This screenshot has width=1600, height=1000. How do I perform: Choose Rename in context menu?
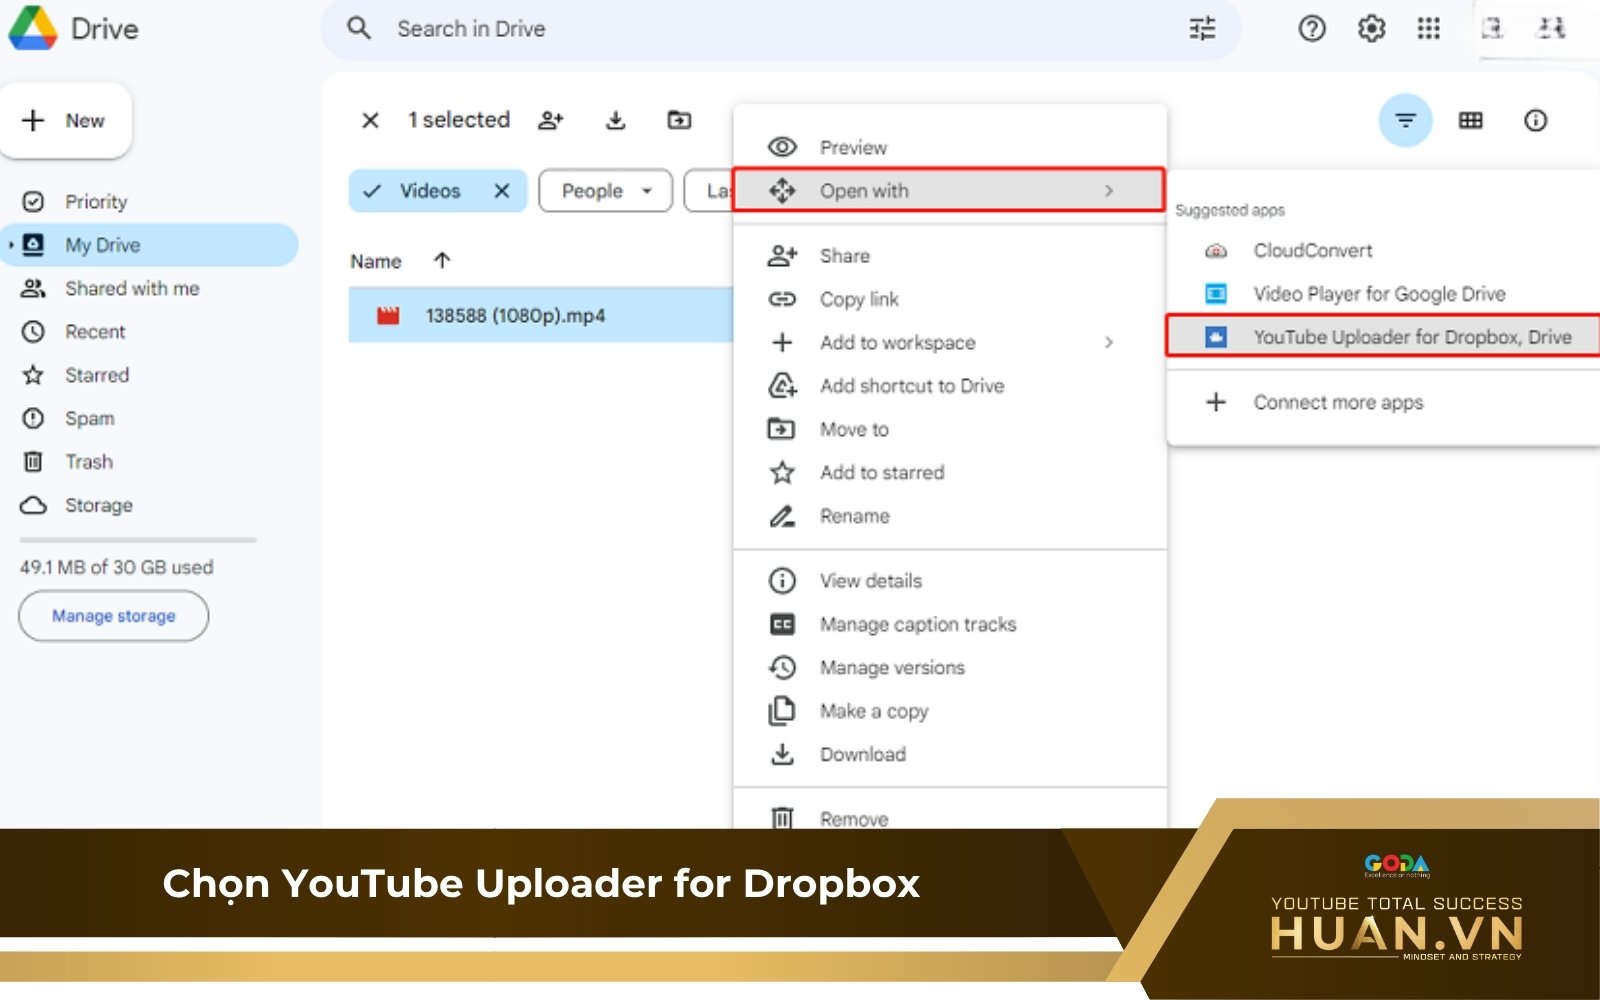950,516
